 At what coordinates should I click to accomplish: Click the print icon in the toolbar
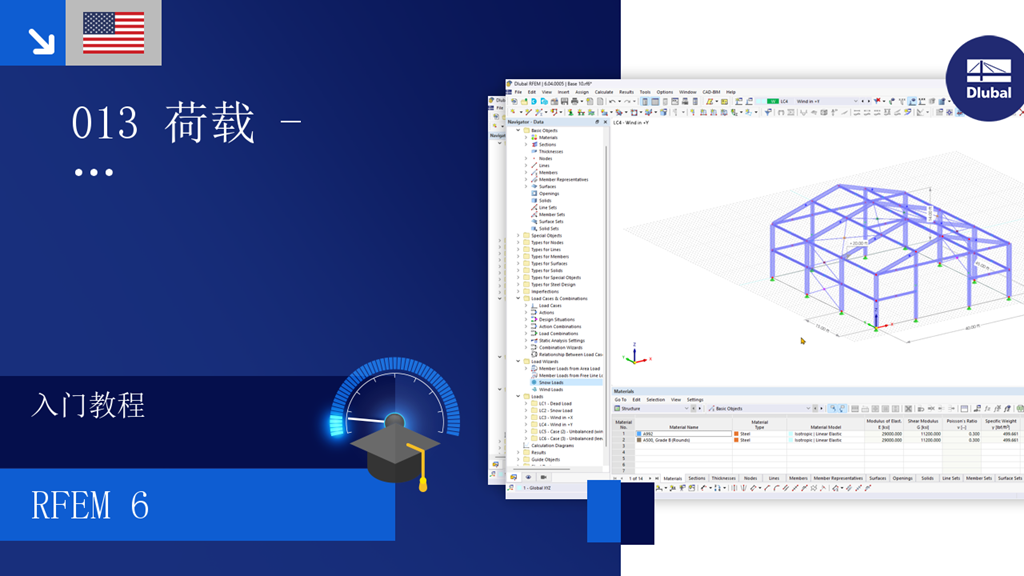[x=575, y=102]
